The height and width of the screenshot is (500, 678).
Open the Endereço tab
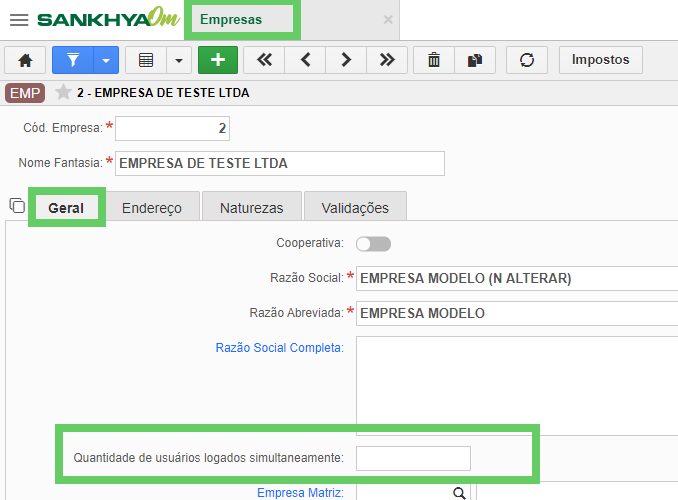[152, 208]
